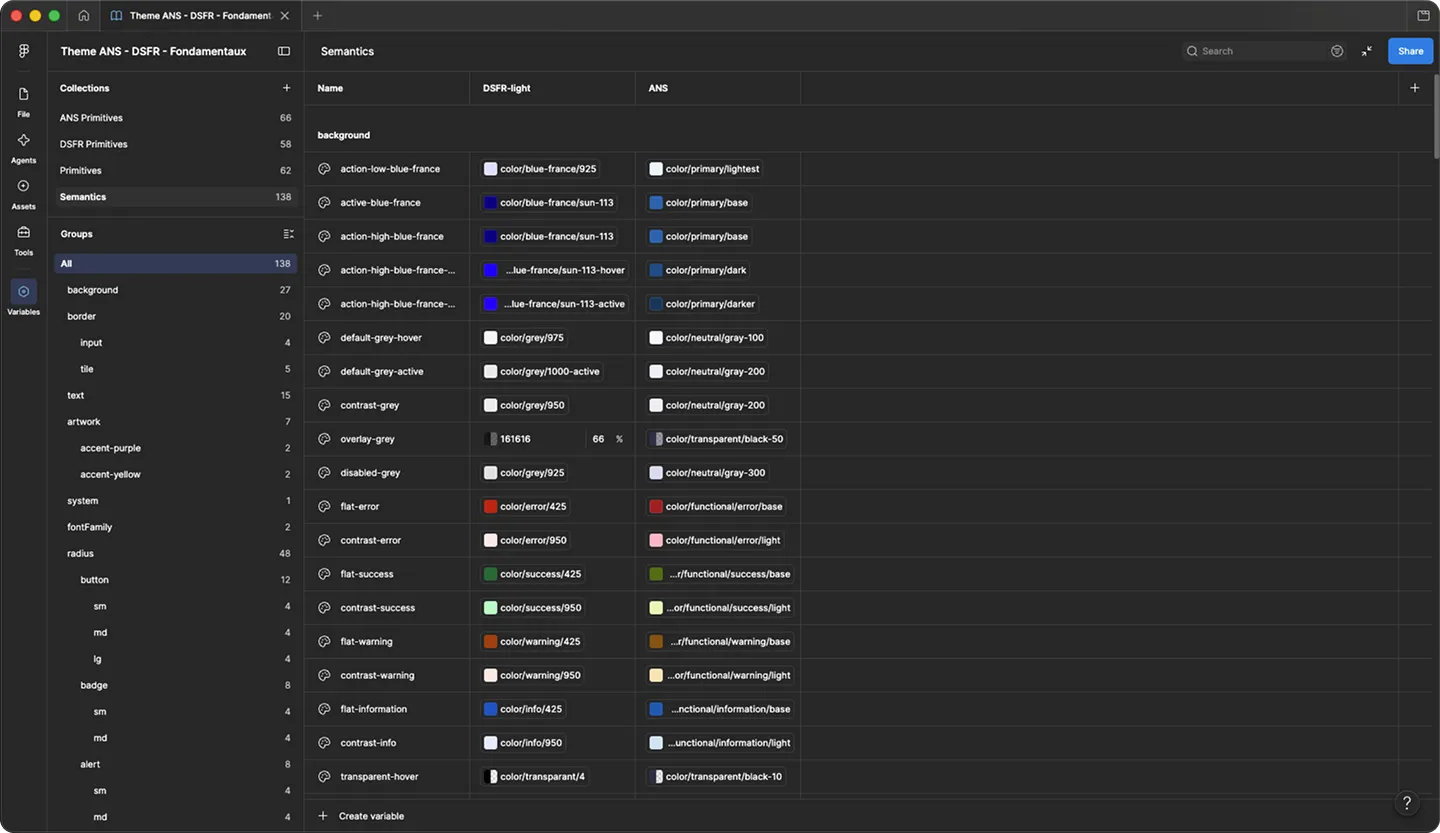The image size is (1440, 833).
Task: Click the home icon in title bar
Action: (x=83, y=16)
